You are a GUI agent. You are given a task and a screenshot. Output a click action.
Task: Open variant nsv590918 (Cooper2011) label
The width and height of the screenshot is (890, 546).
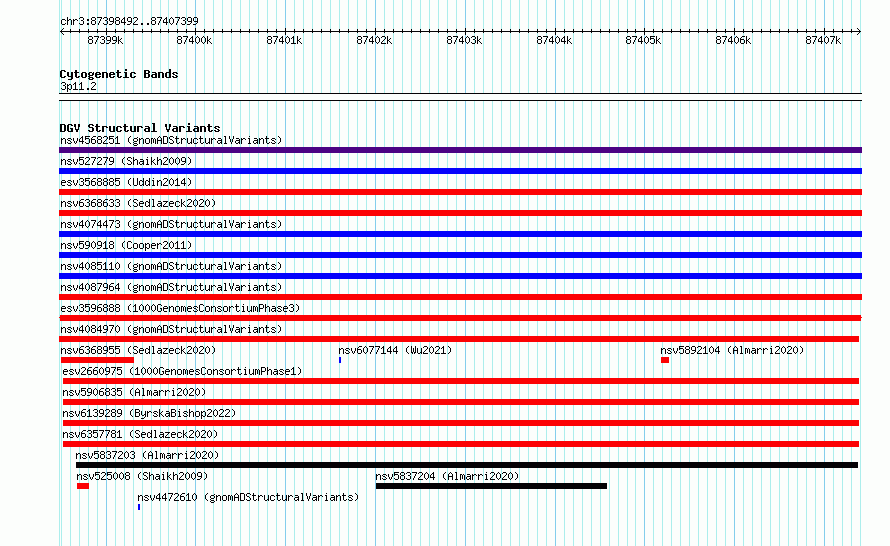(x=126, y=245)
